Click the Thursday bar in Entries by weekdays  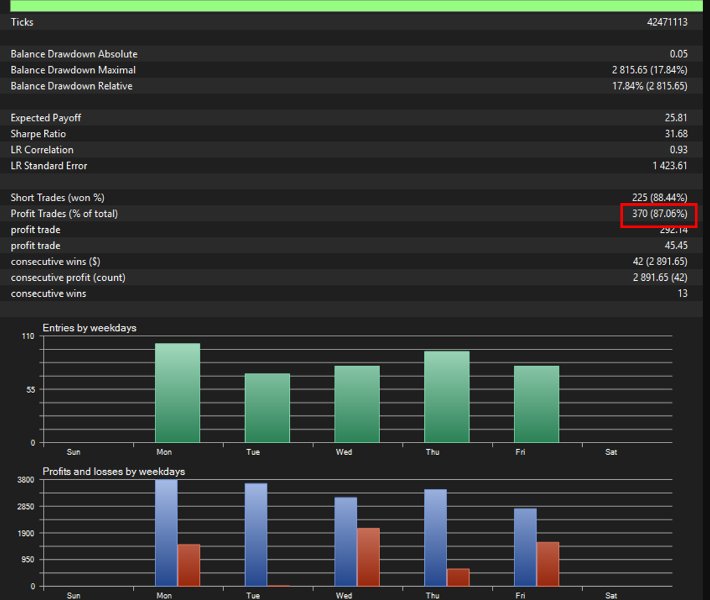tap(446, 397)
